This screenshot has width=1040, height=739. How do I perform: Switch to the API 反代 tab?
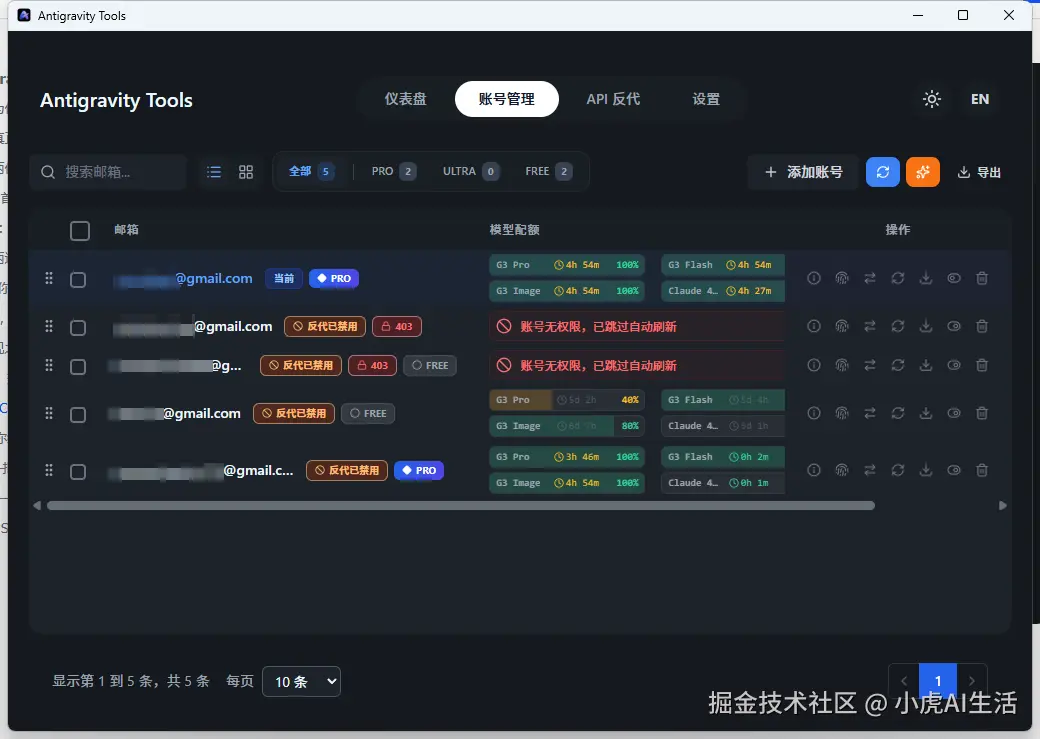(614, 99)
